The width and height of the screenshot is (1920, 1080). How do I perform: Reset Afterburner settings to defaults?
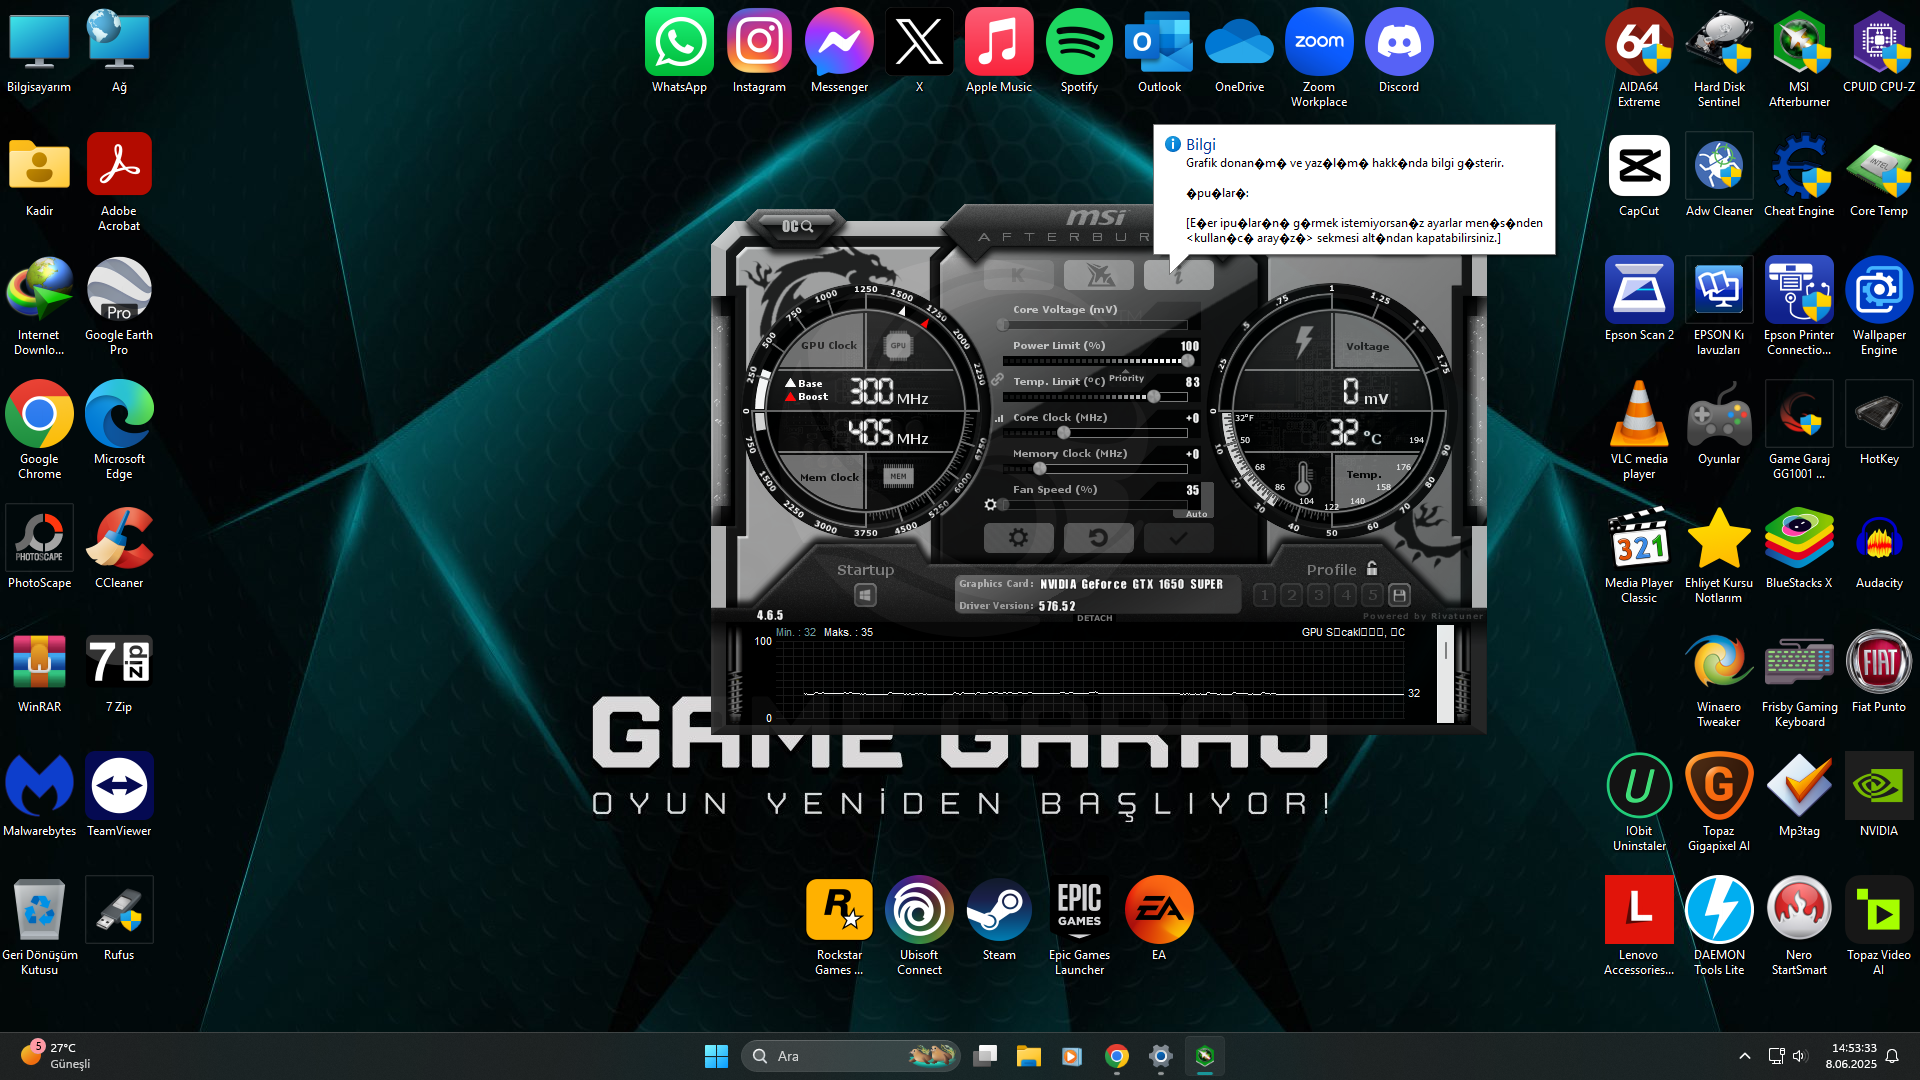pos(1098,538)
